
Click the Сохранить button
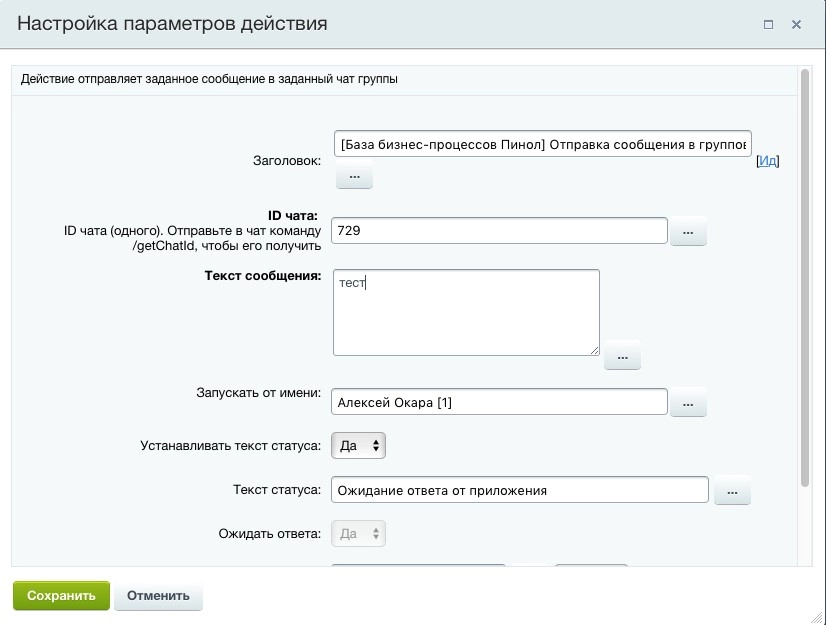pos(60,594)
